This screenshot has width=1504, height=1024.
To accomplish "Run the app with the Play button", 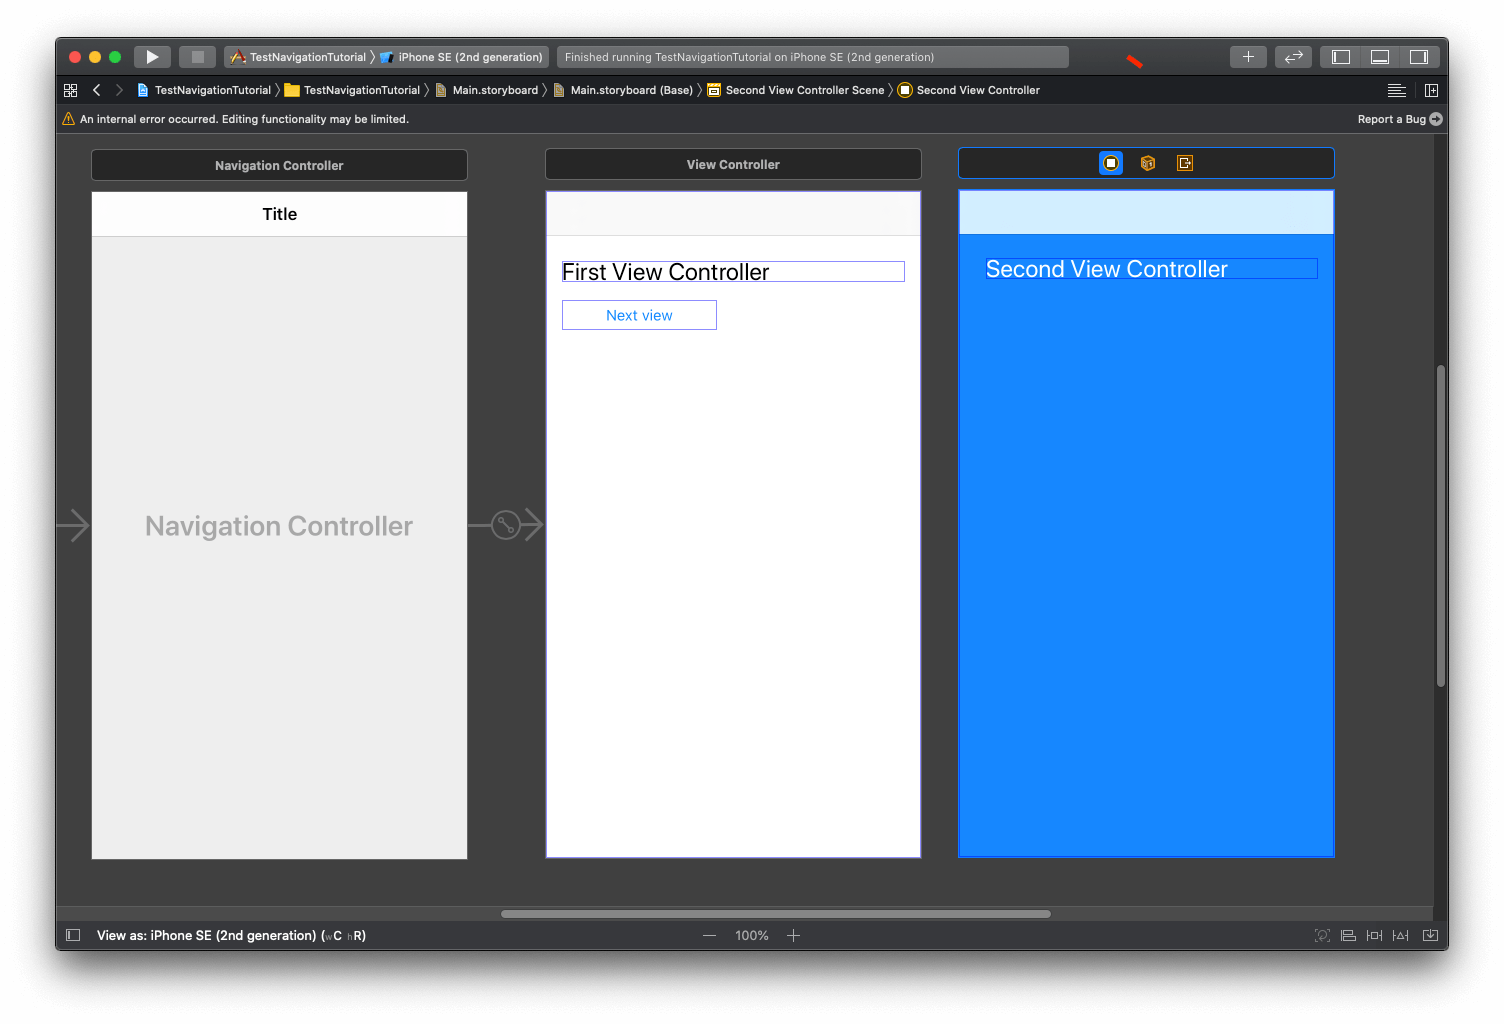I will 152,56.
